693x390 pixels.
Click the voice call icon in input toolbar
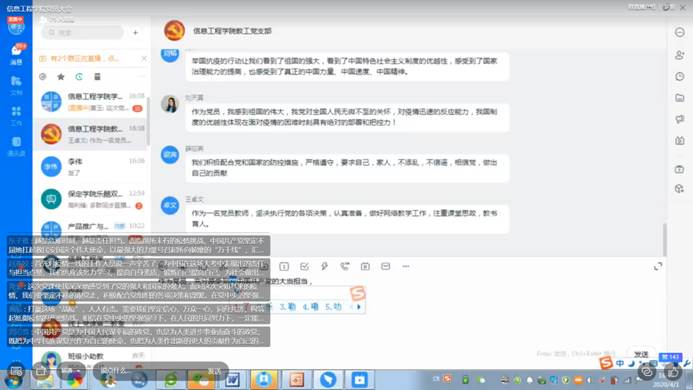tap(345, 266)
